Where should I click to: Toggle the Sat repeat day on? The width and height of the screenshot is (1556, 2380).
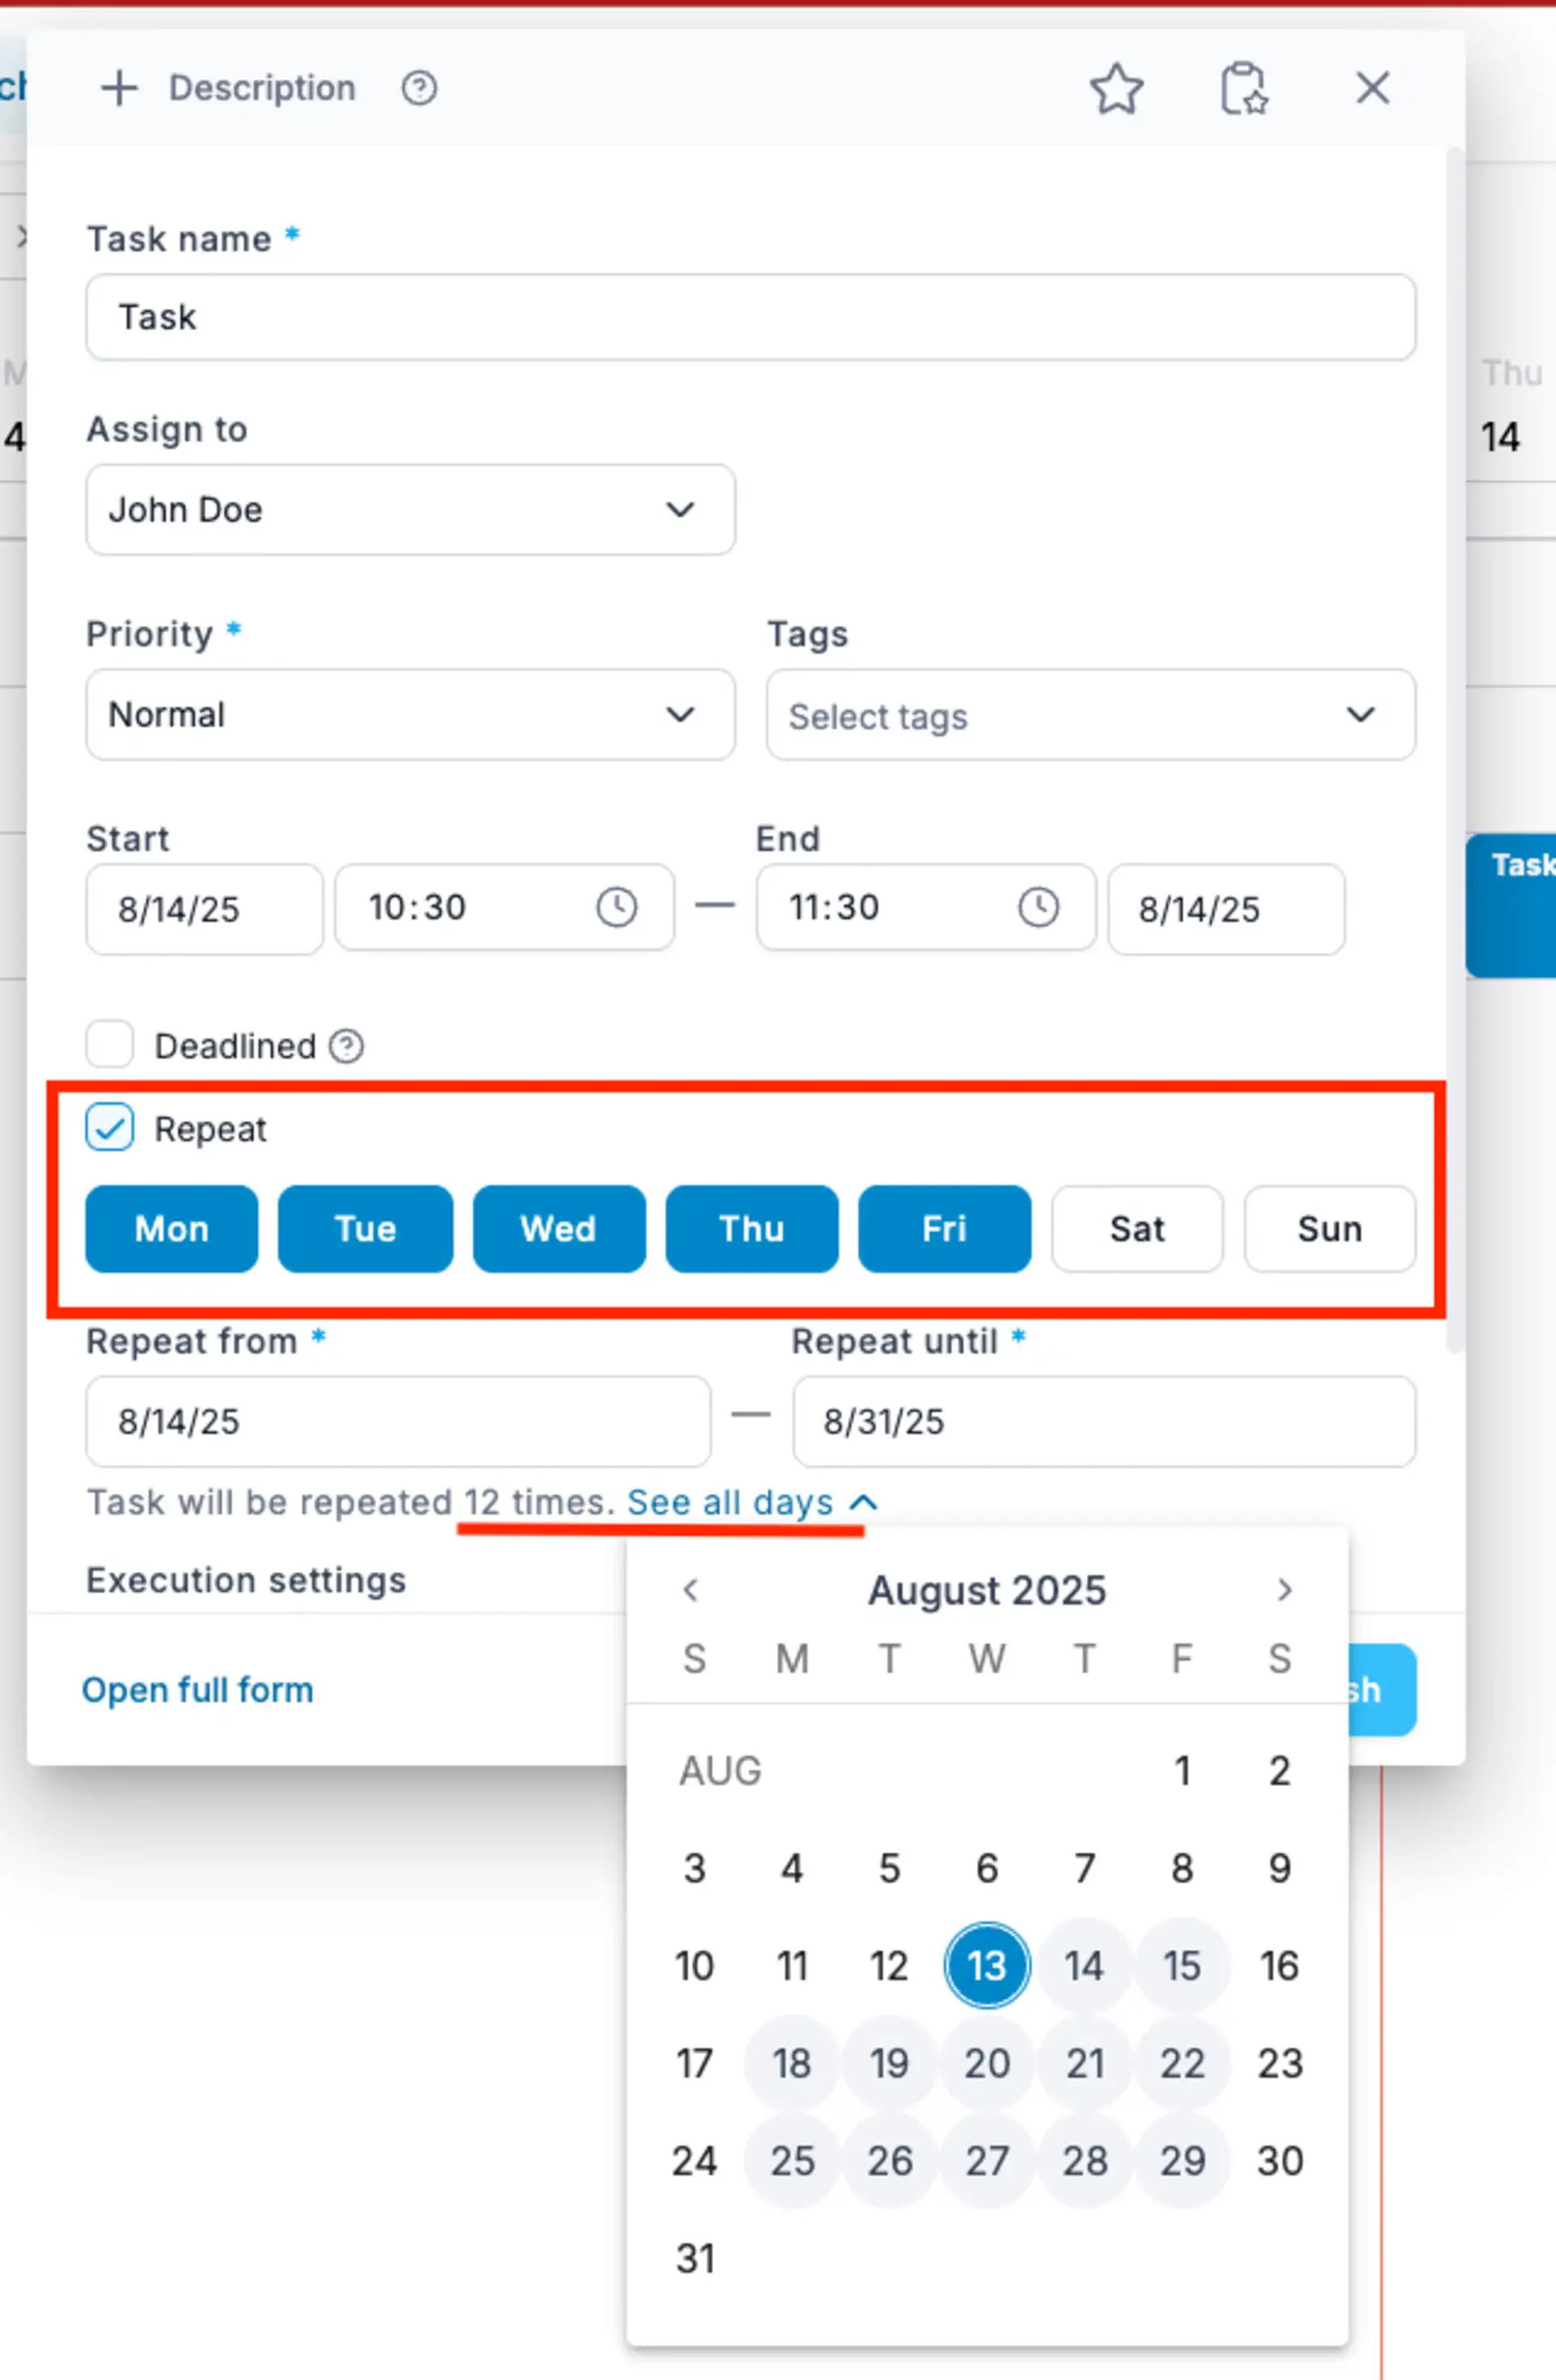pos(1136,1229)
